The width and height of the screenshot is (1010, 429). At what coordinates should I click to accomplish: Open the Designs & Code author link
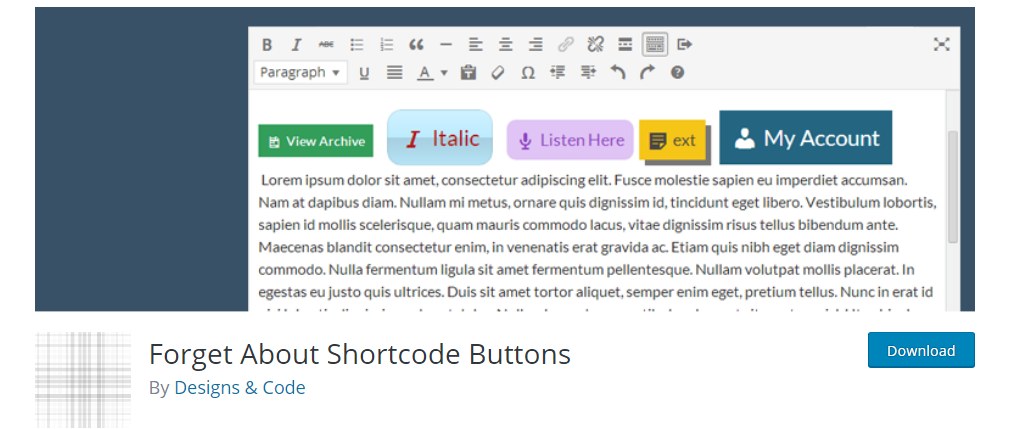tap(240, 387)
